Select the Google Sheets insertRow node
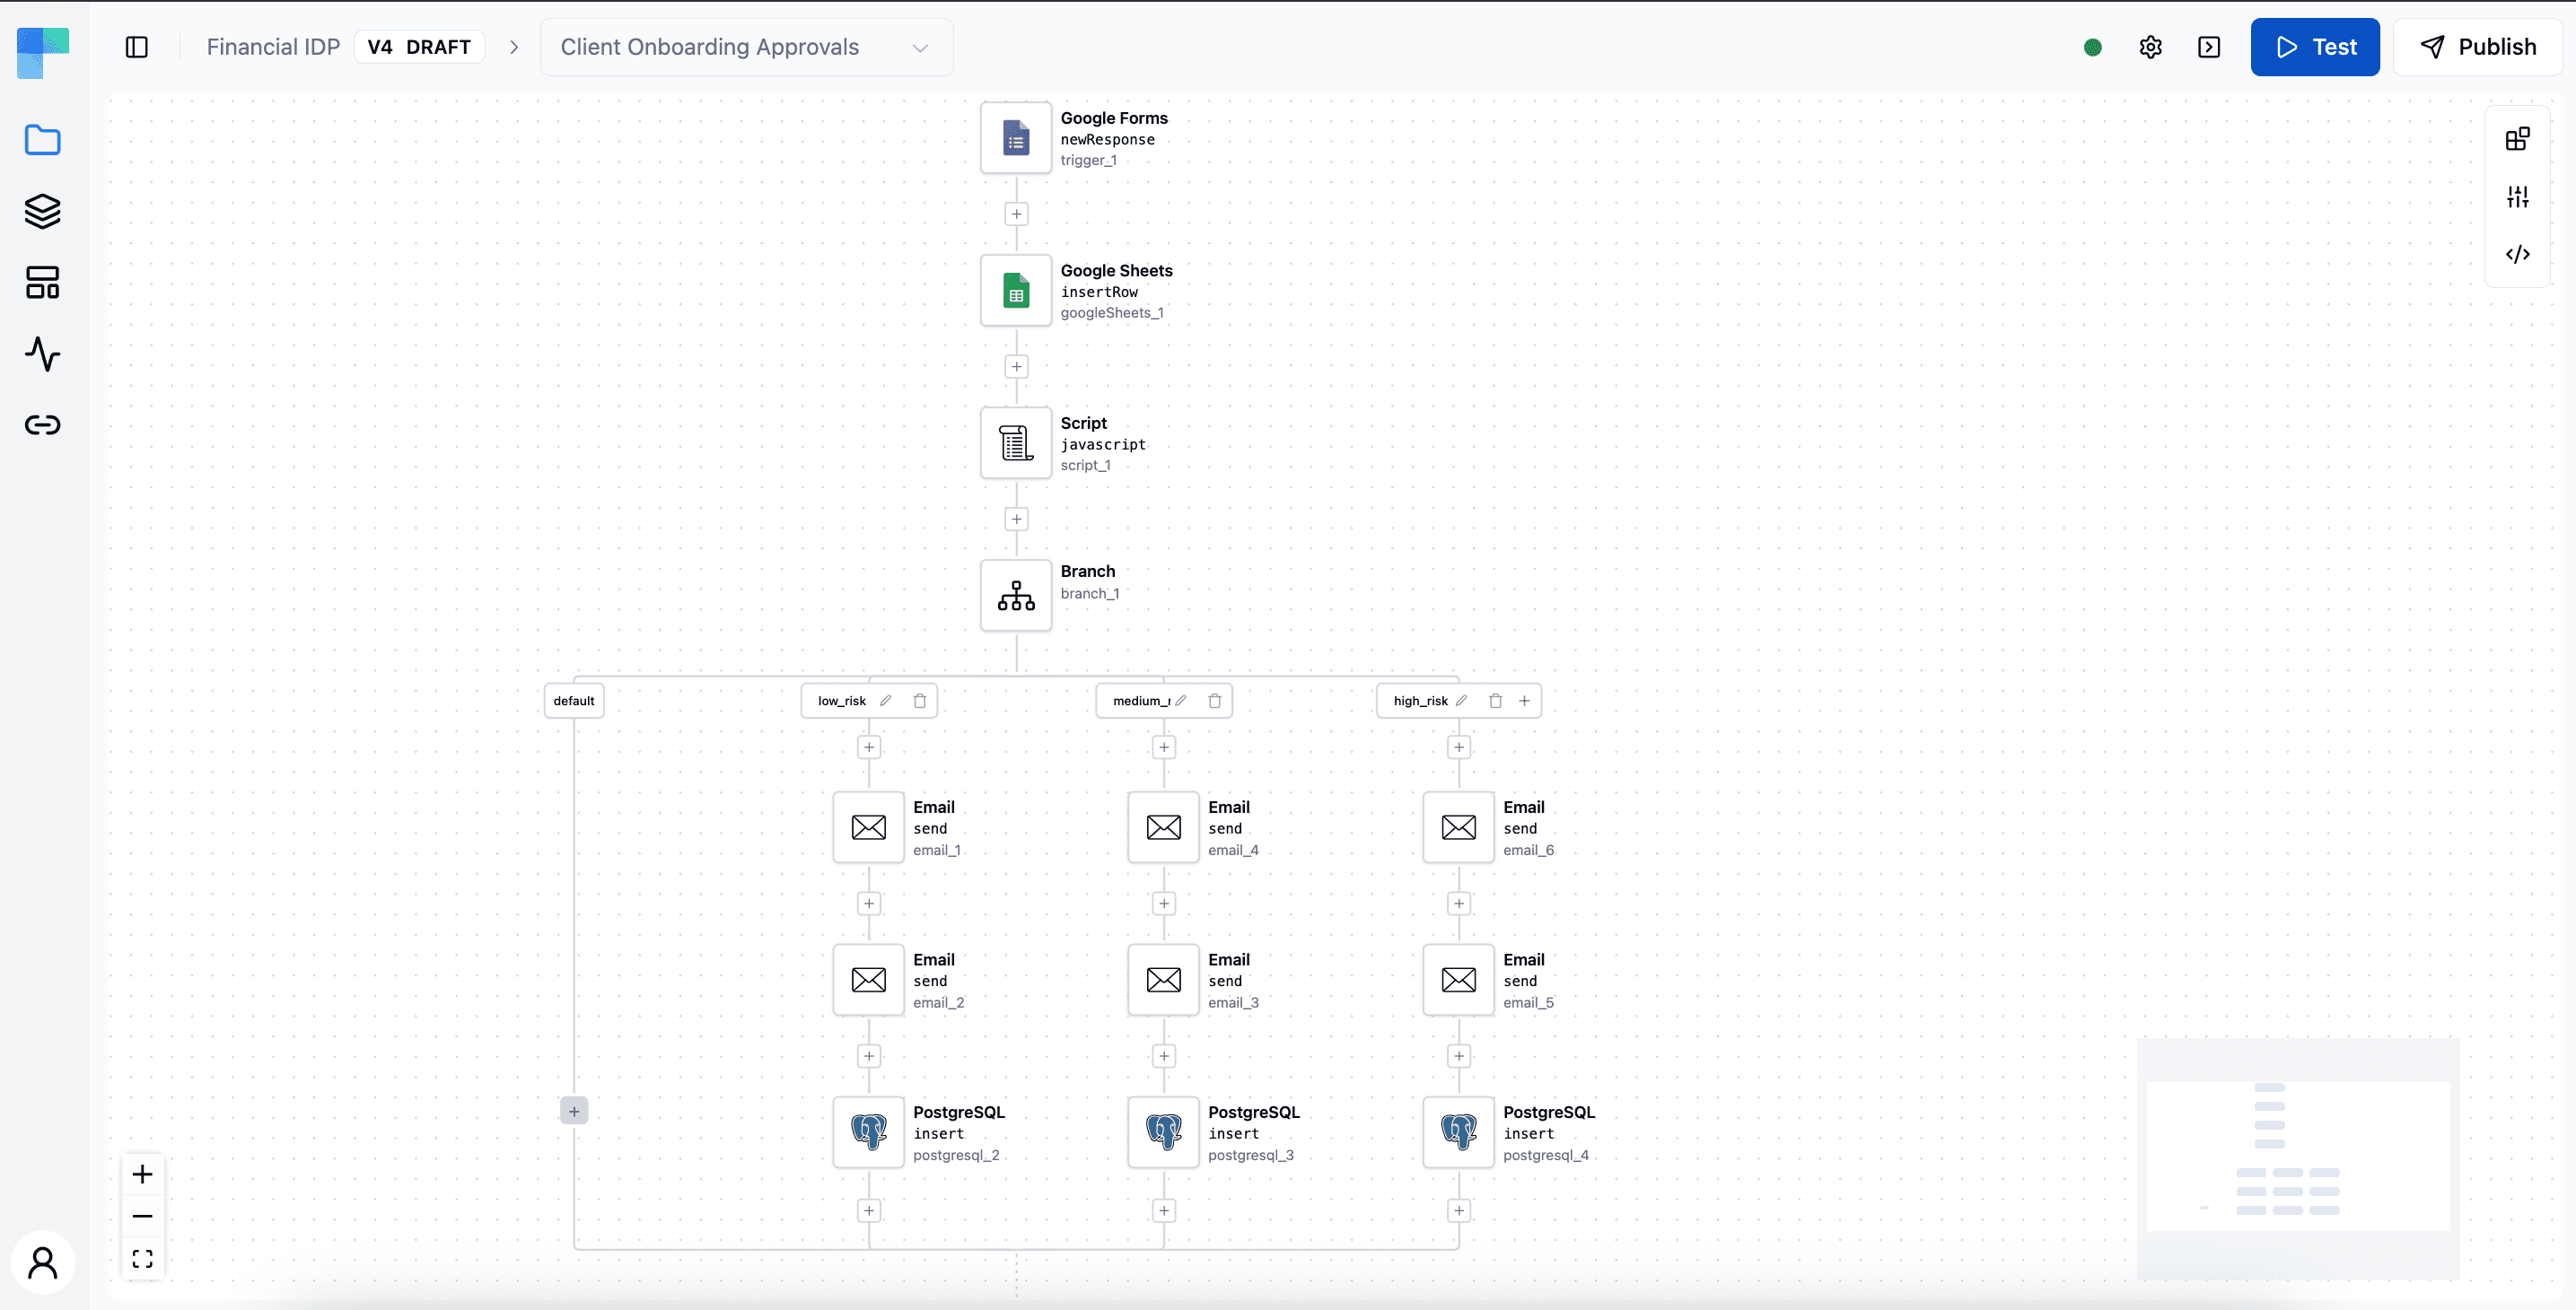This screenshot has width=2576, height=1310. pyautogui.click(x=1015, y=290)
